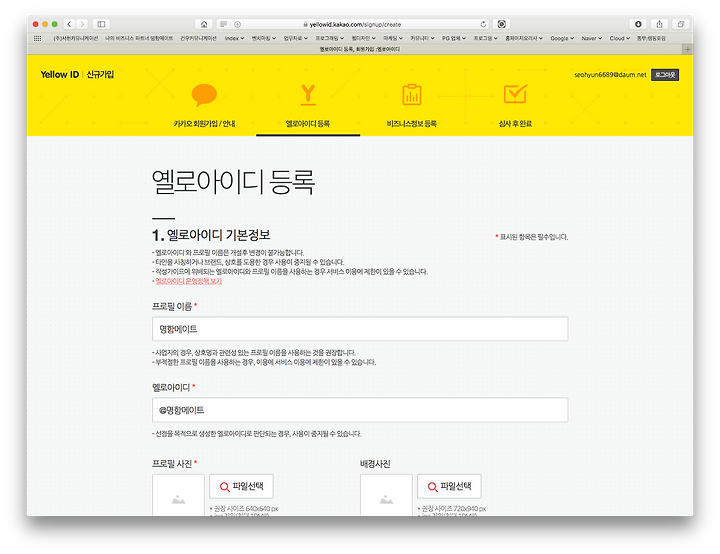Open the bookmarks grid icon in favorites bar
The image size is (720, 554).
coord(38,38)
